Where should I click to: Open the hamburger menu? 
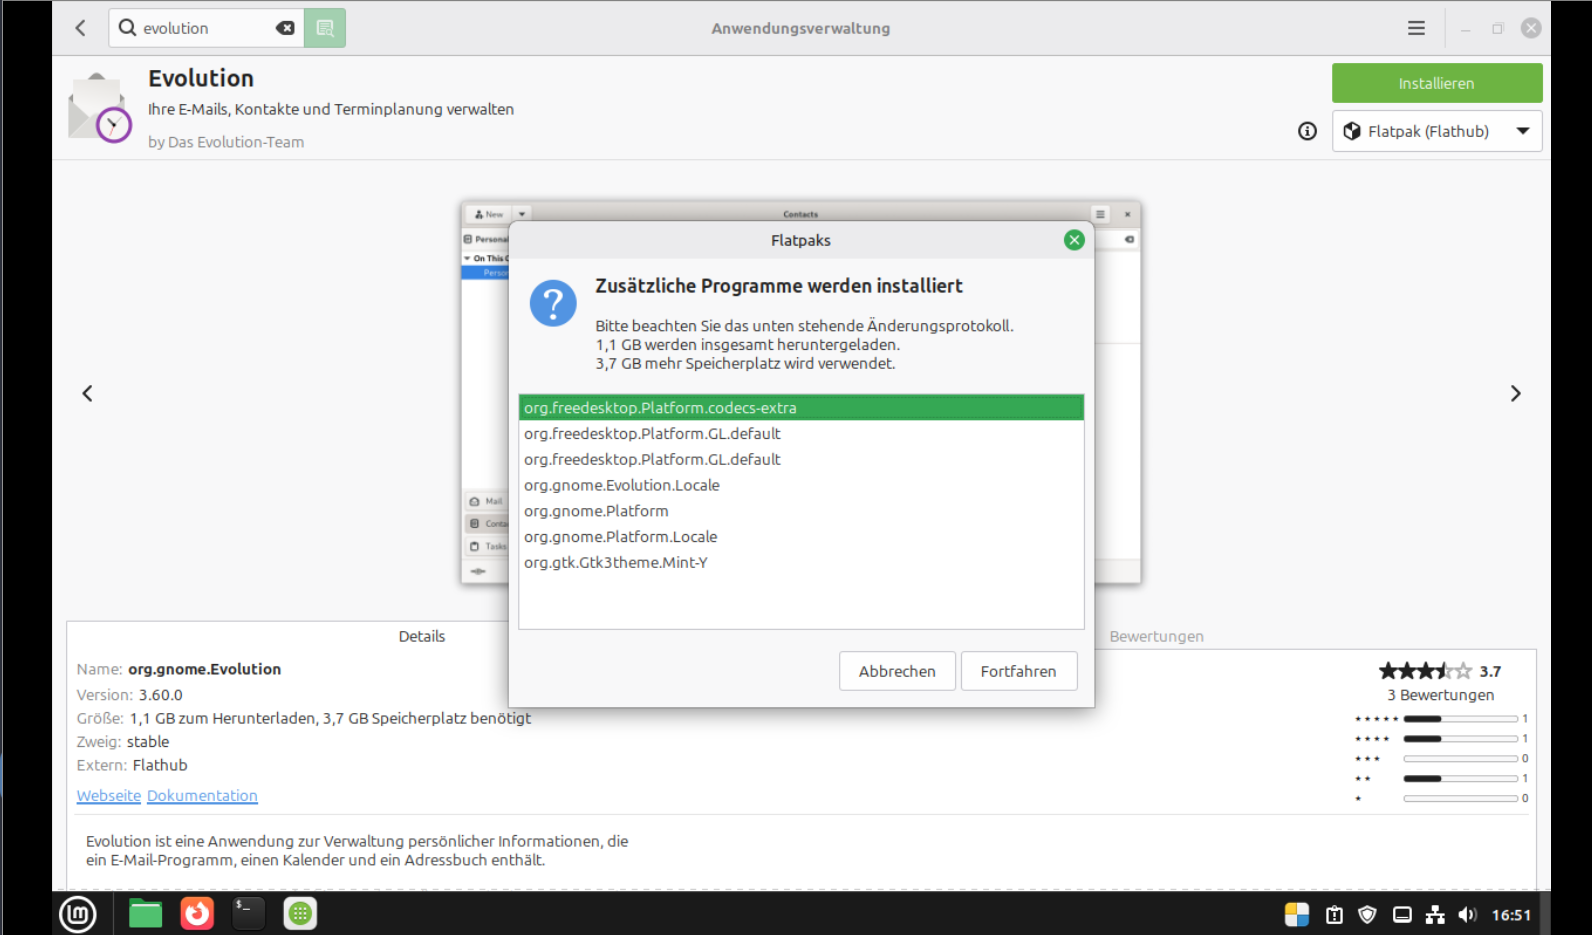coord(1416,28)
